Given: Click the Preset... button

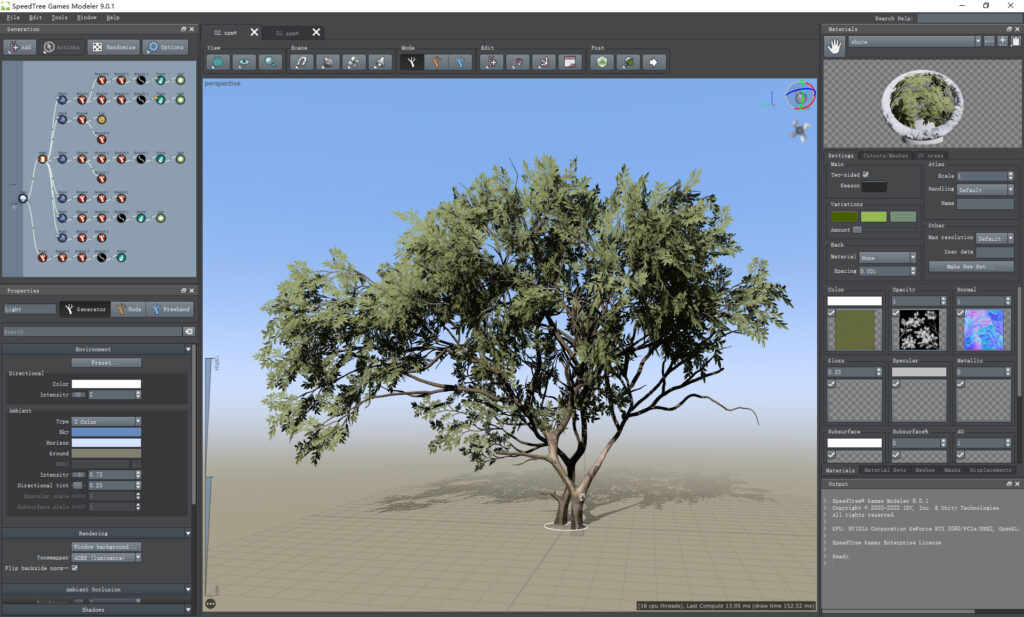Looking at the screenshot, I should (106, 362).
